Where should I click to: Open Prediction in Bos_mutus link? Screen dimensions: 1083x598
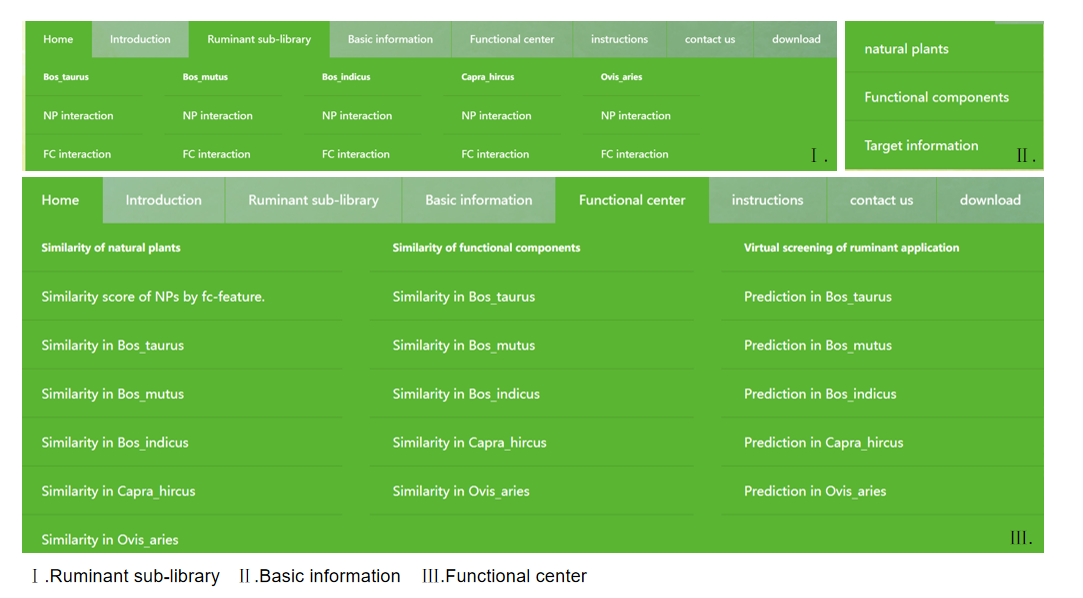[x=818, y=345]
